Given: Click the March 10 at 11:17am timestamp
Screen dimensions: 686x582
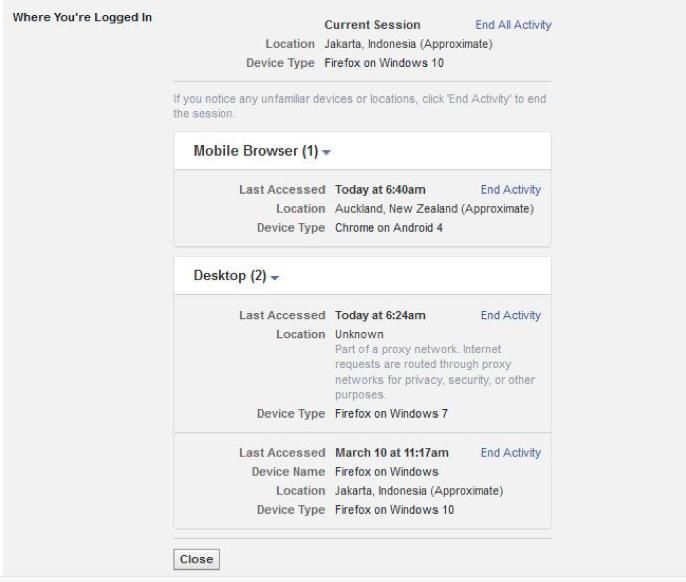Looking at the screenshot, I should (391, 453).
